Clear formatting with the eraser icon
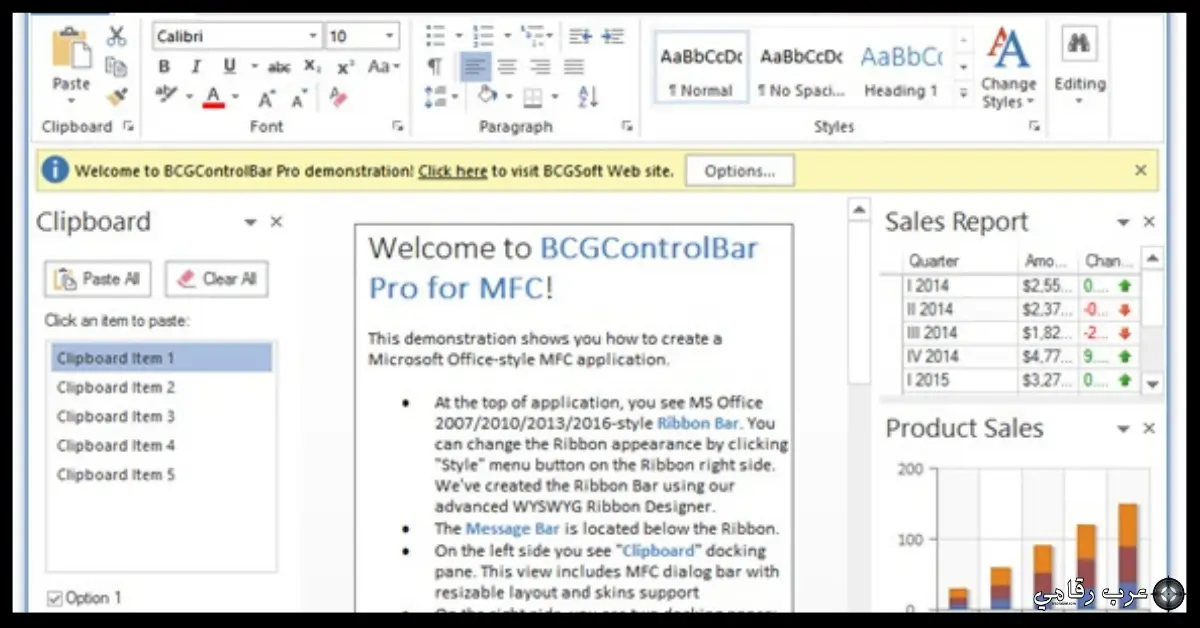The width and height of the screenshot is (1200, 628). (x=337, y=98)
